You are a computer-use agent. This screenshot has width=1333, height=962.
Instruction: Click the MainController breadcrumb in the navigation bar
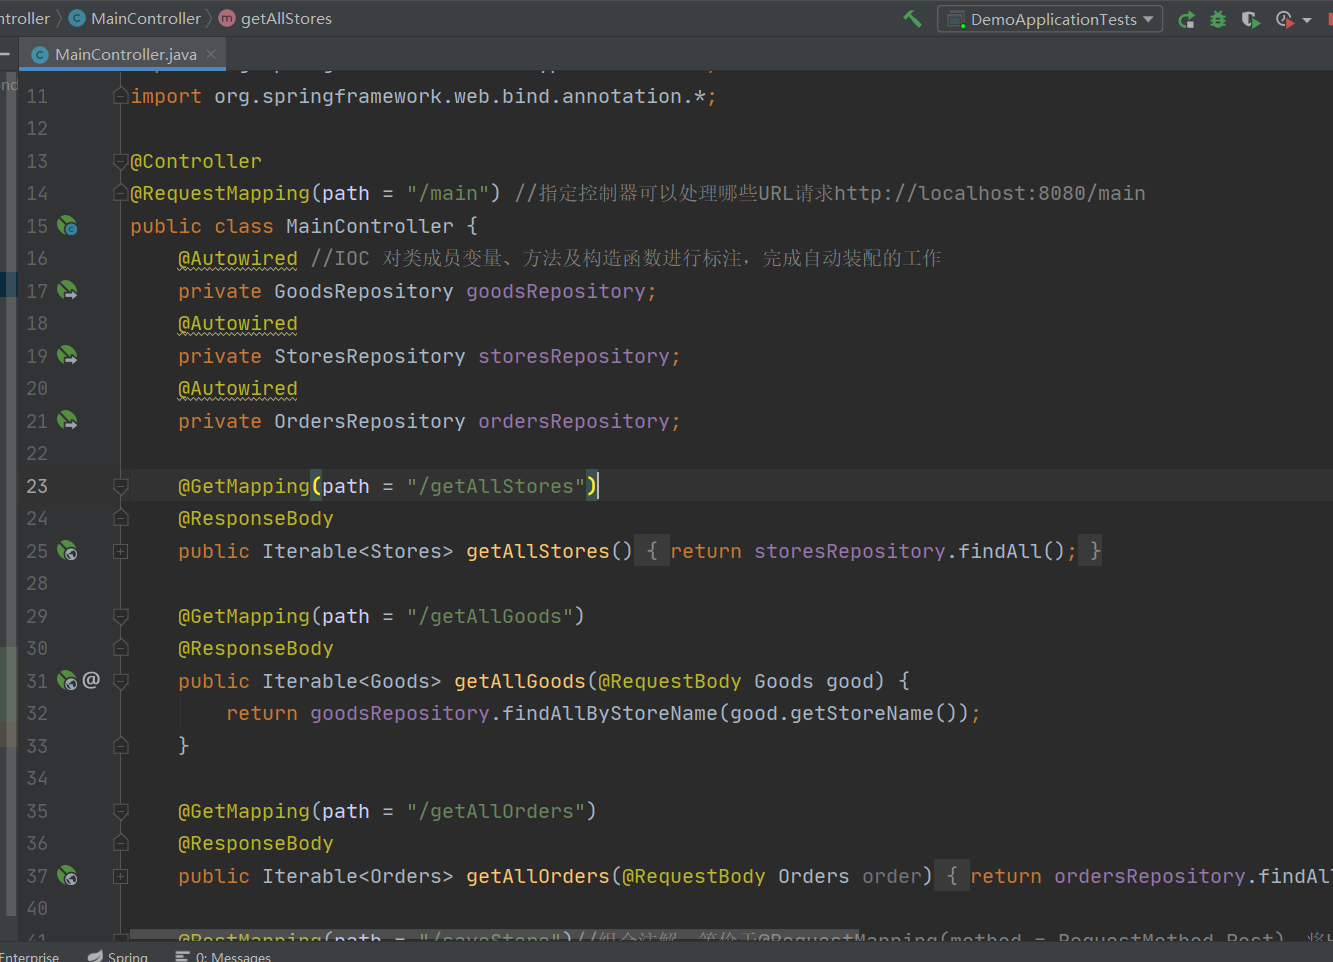(145, 18)
